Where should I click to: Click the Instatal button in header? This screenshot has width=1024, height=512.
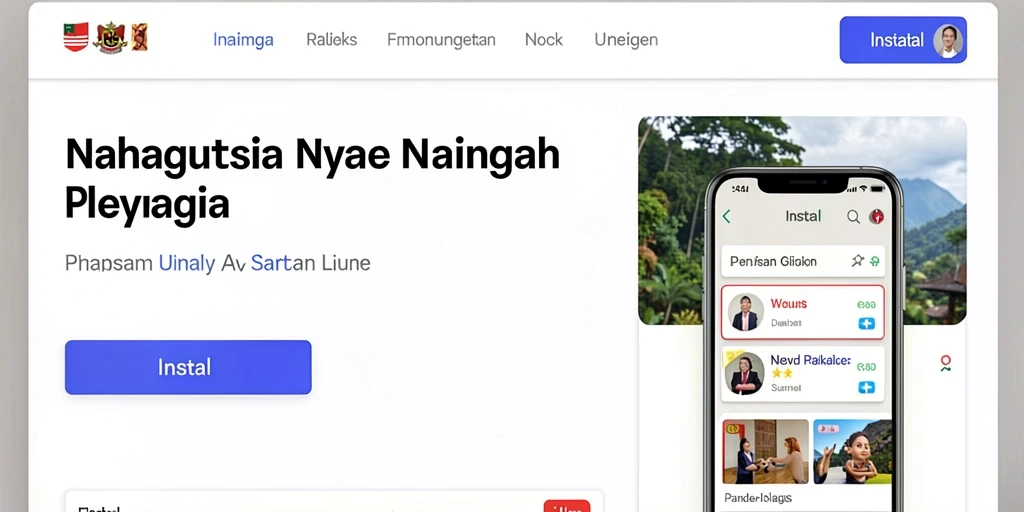(x=903, y=40)
